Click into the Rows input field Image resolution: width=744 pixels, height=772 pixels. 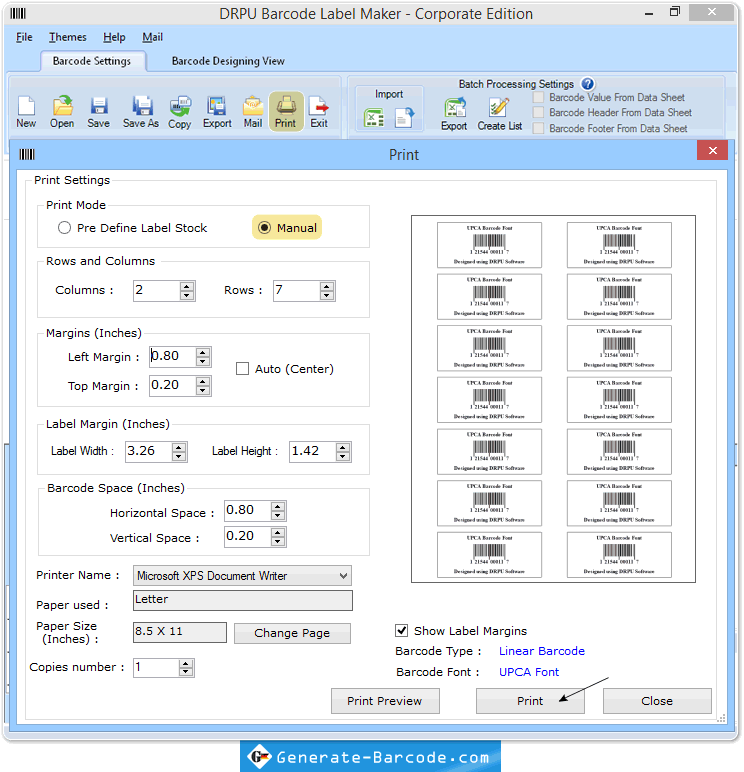296,290
